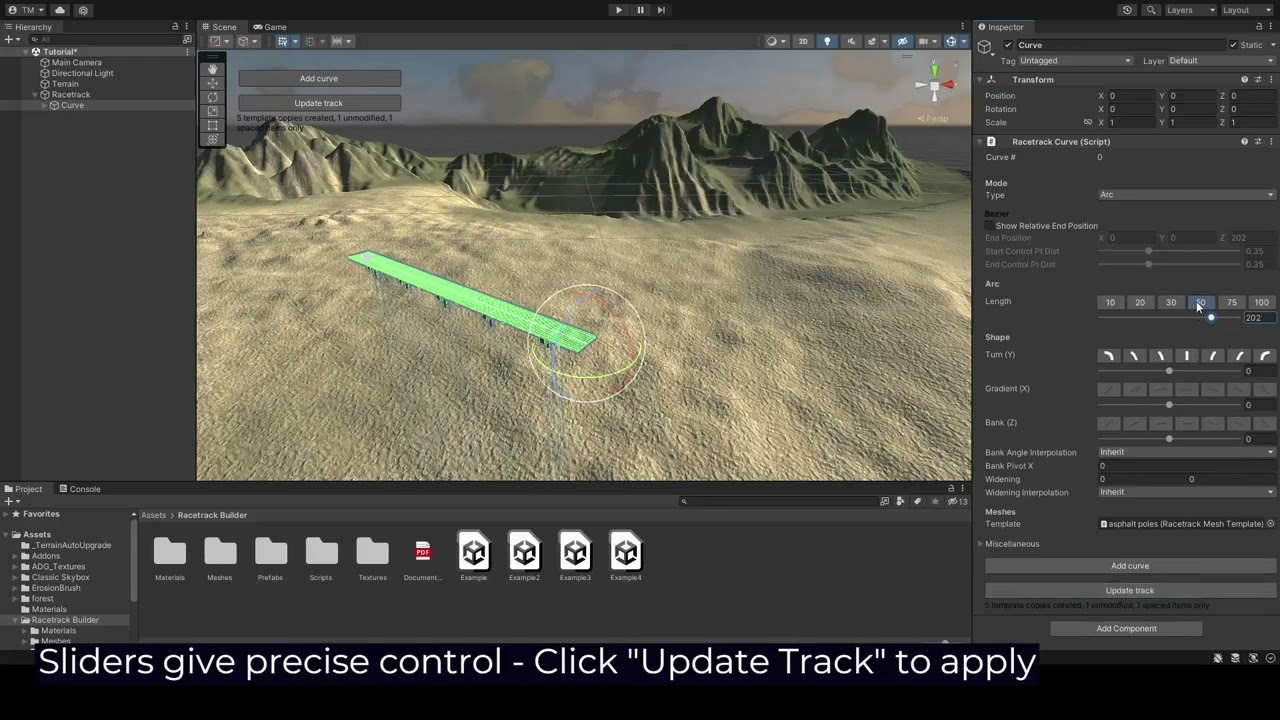This screenshot has height=720, width=1280.
Task: Select the Rect tool in scene toolbar
Action: [x=212, y=125]
